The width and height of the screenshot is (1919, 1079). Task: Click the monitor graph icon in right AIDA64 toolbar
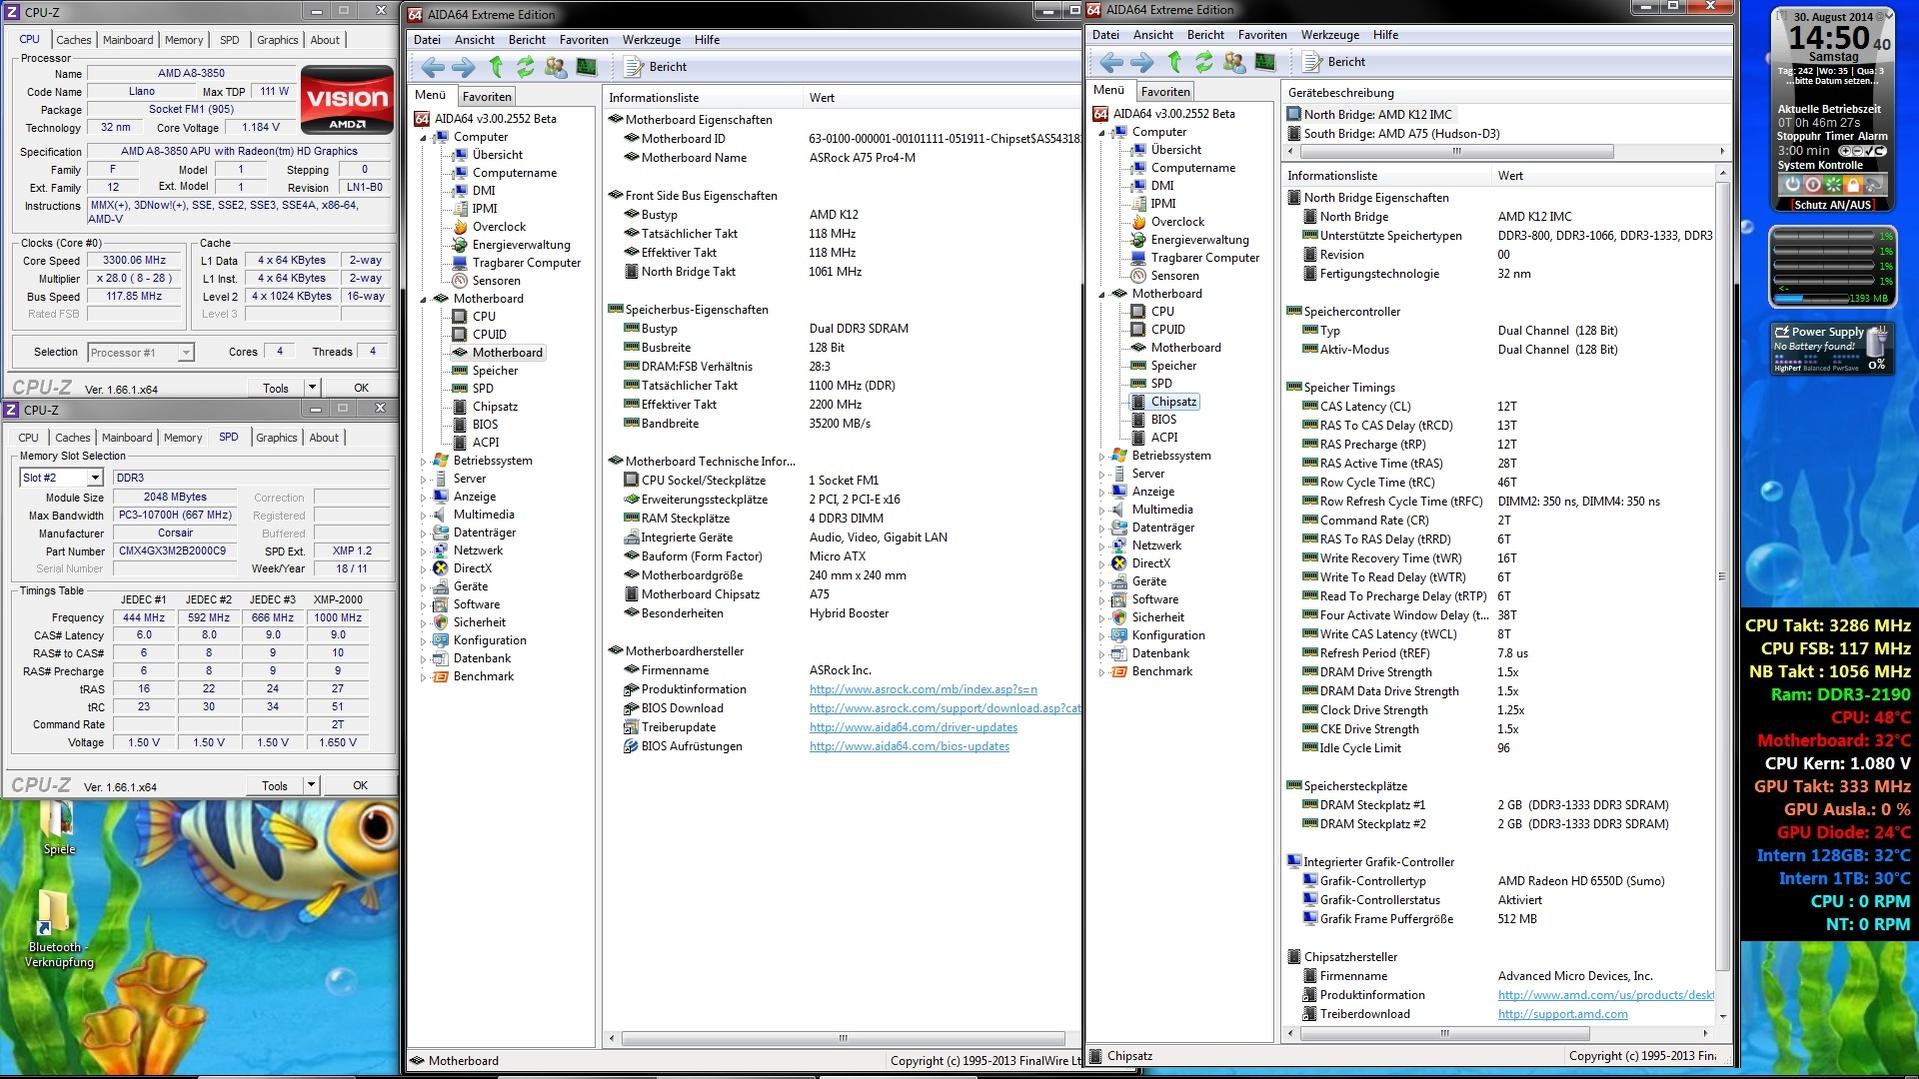click(x=1264, y=62)
